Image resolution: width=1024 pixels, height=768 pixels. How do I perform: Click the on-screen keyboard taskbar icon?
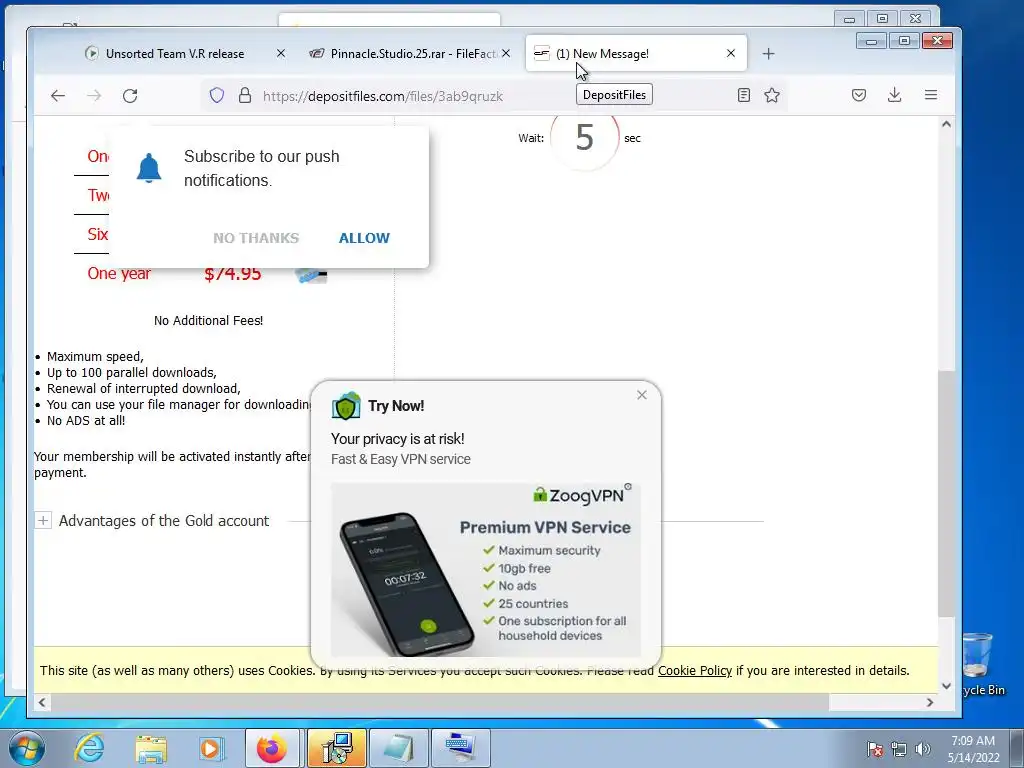click(x=461, y=748)
